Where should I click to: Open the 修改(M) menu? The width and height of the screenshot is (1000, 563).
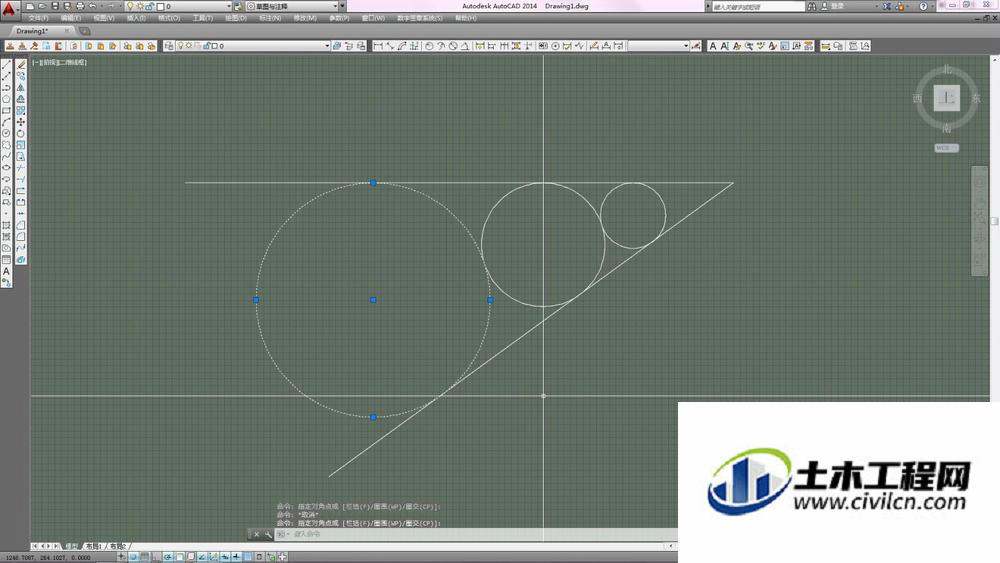coord(305,18)
